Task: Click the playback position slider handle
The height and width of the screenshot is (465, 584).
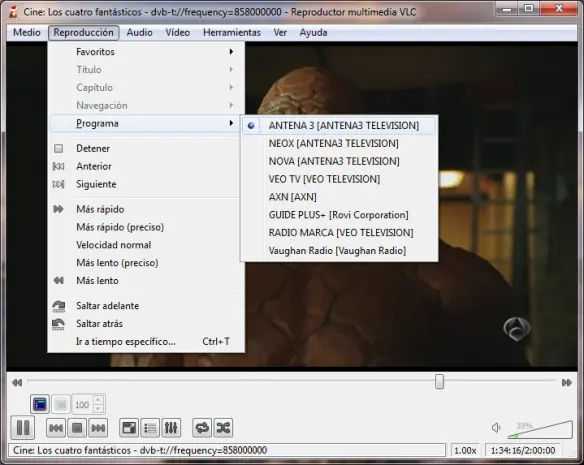Action: [x=439, y=382]
